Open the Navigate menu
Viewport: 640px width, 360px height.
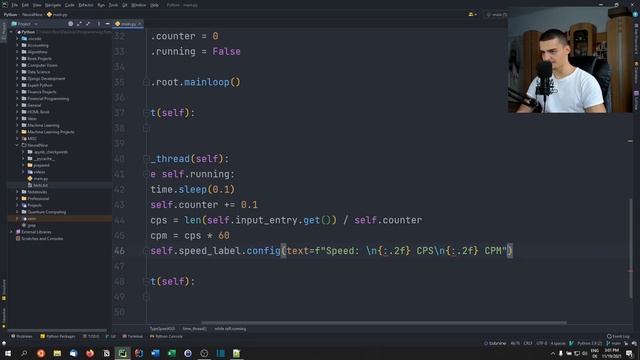pyautogui.click(x=53, y=5)
